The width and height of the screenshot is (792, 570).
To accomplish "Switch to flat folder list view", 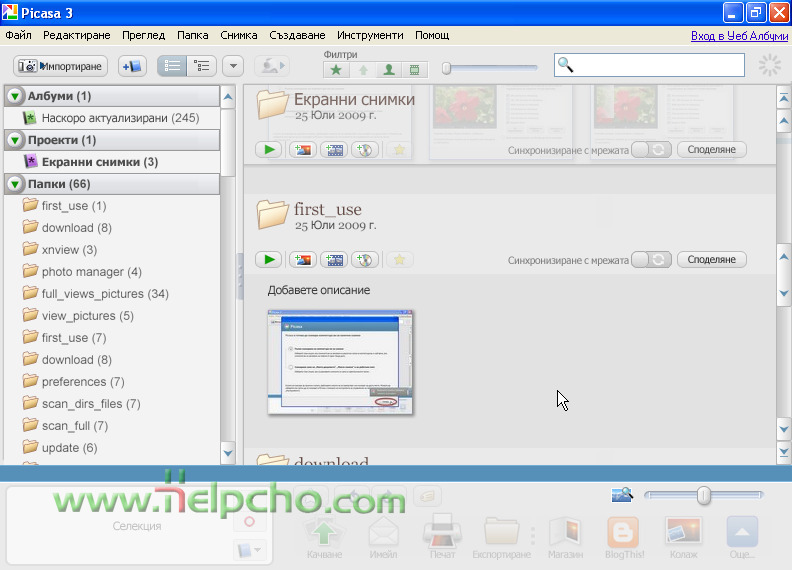I will [x=172, y=66].
